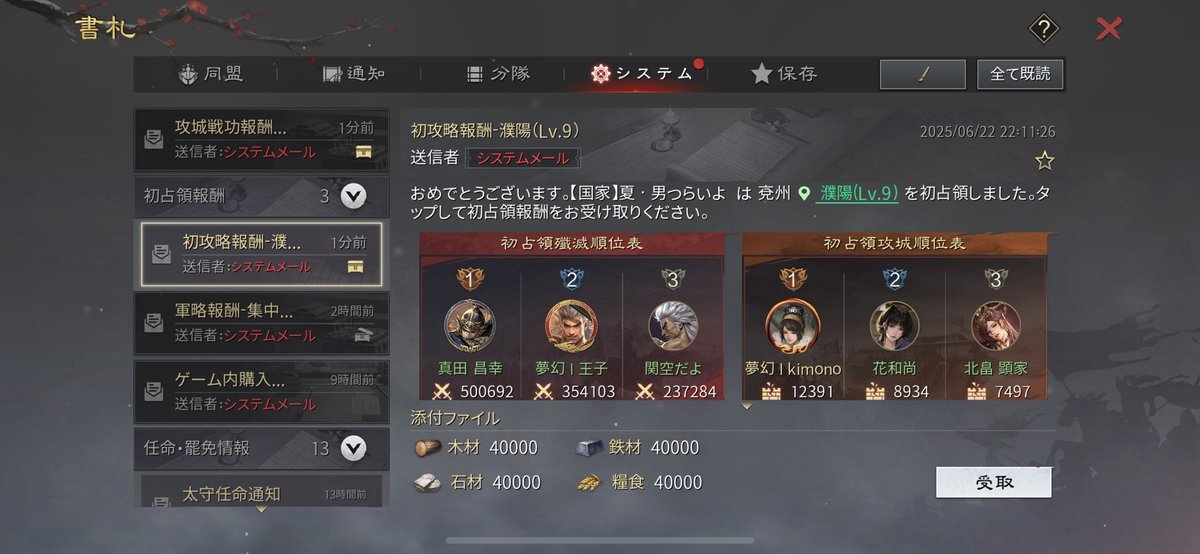The width and height of the screenshot is (1200, 554).
Task: Collapse the 任命·罷免情報 group
Action: click(x=353, y=449)
